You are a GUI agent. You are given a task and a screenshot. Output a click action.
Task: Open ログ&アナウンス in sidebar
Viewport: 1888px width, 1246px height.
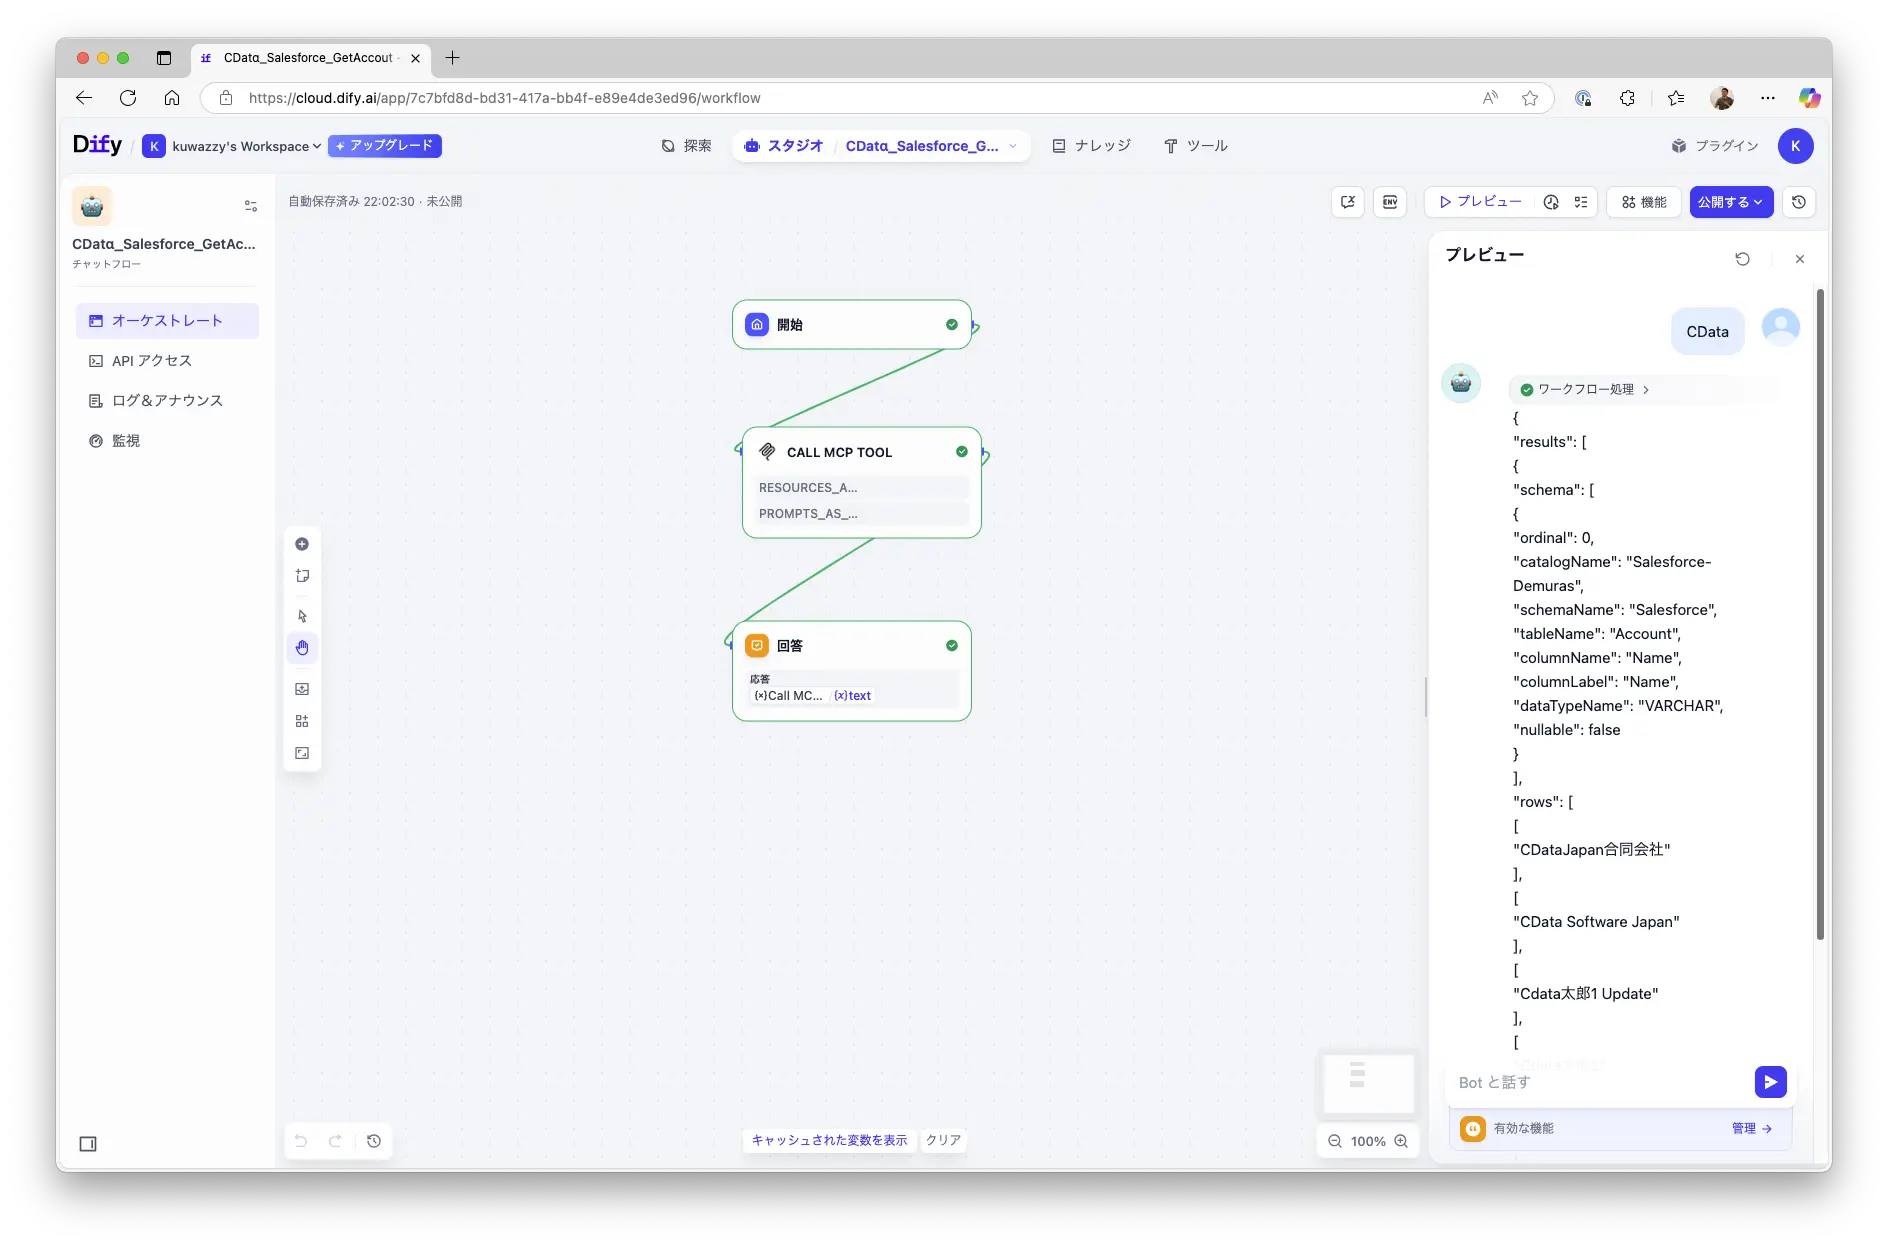pyautogui.click(x=167, y=401)
